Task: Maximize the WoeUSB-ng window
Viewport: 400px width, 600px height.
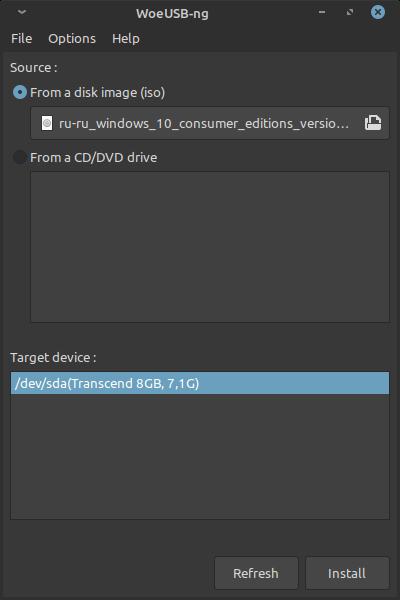Action: tap(350, 12)
